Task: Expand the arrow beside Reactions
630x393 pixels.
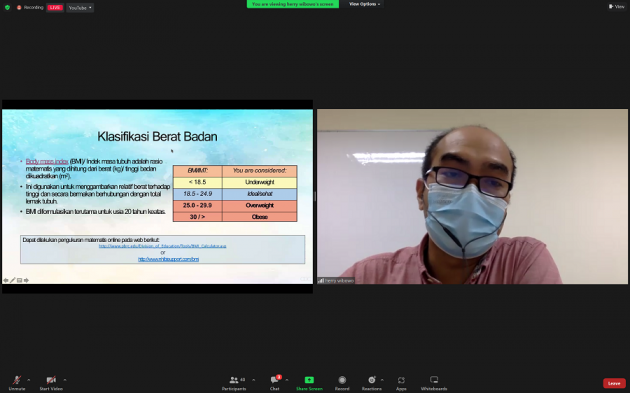Action: pyautogui.click(x=382, y=380)
